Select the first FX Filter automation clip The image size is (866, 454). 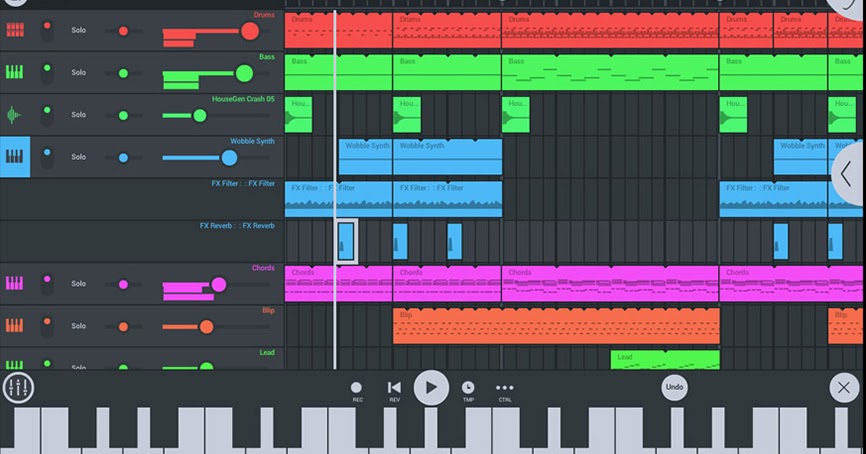click(x=338, y=199)
